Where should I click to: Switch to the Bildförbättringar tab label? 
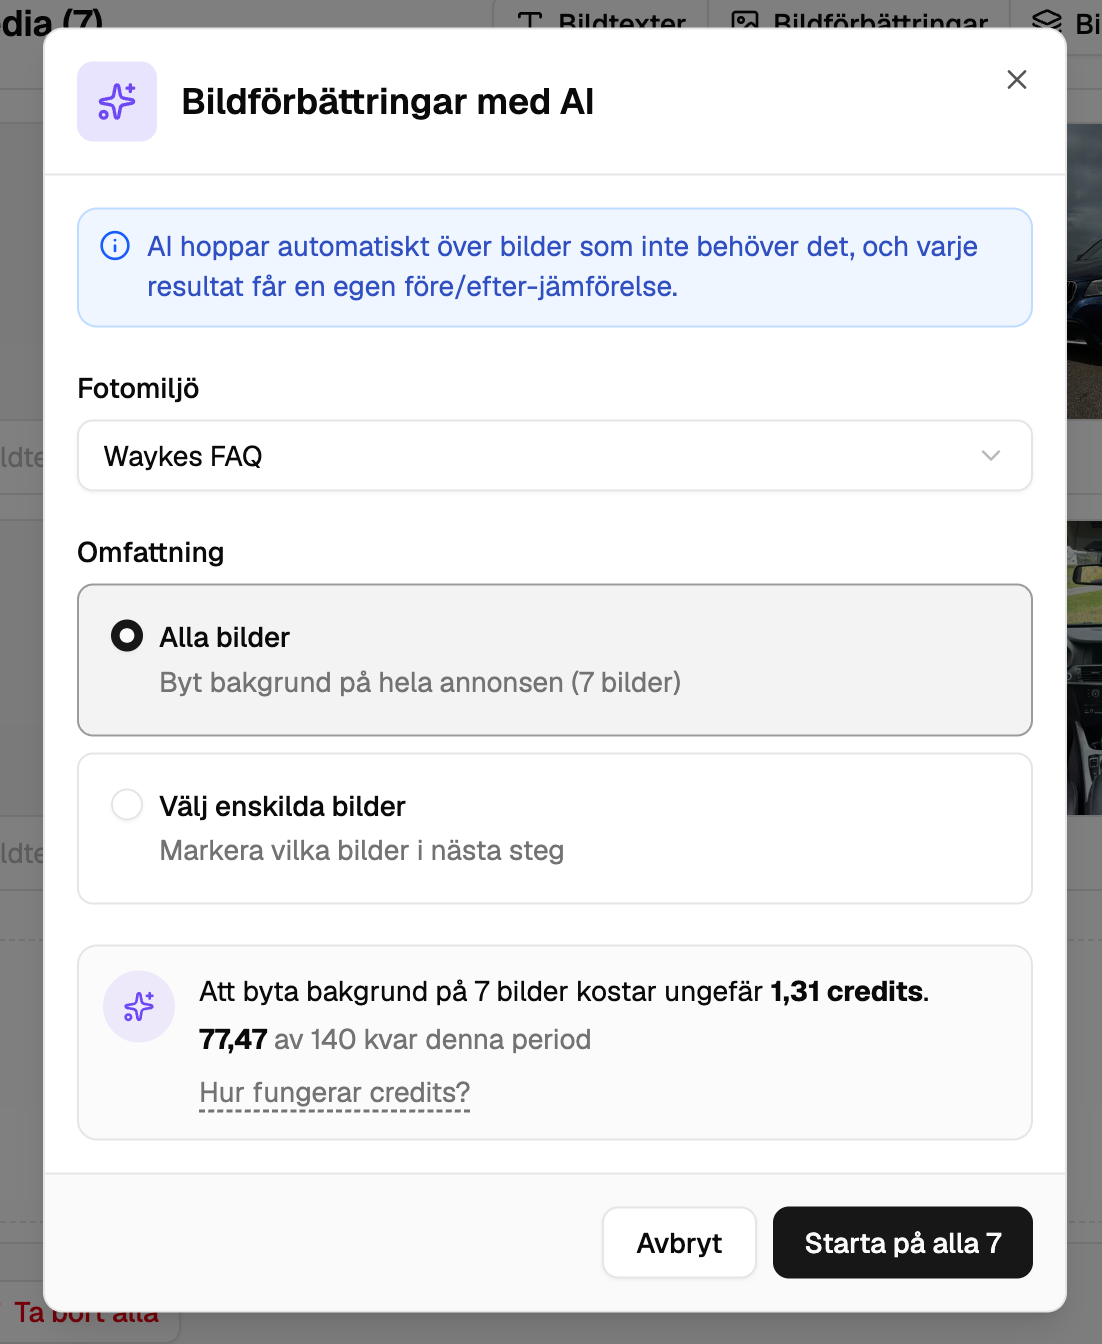click(x=880, y=21)
